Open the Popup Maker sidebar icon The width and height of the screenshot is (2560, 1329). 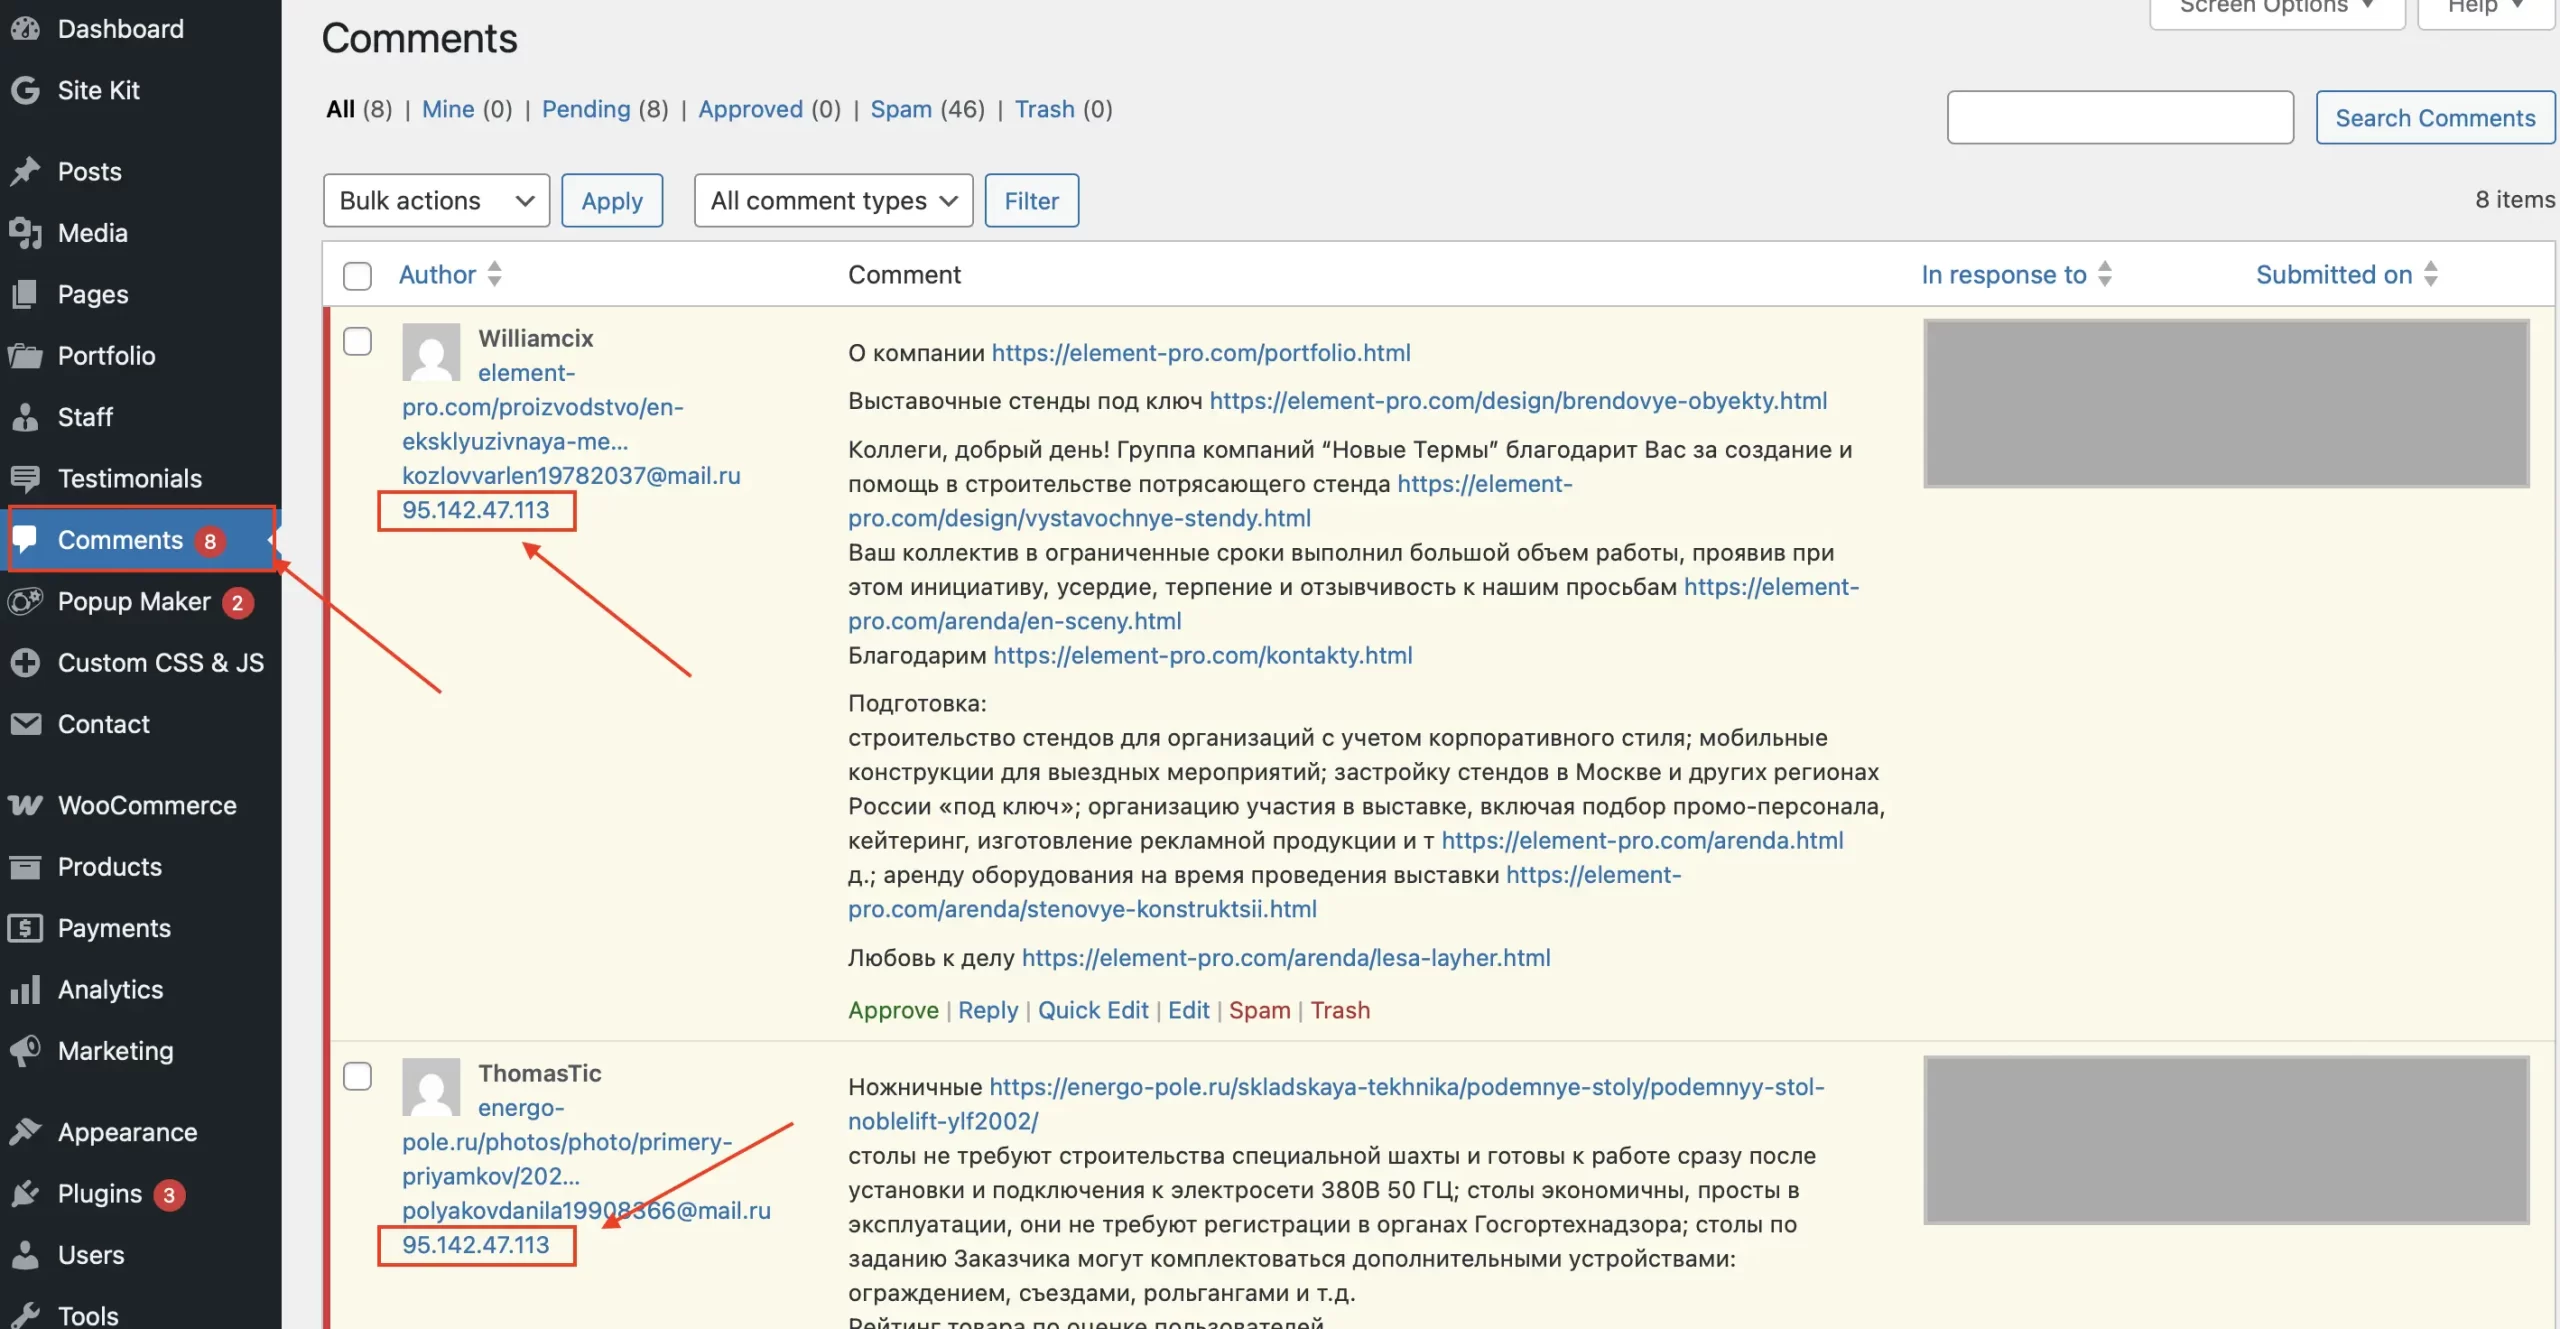(x=26, y=601)
